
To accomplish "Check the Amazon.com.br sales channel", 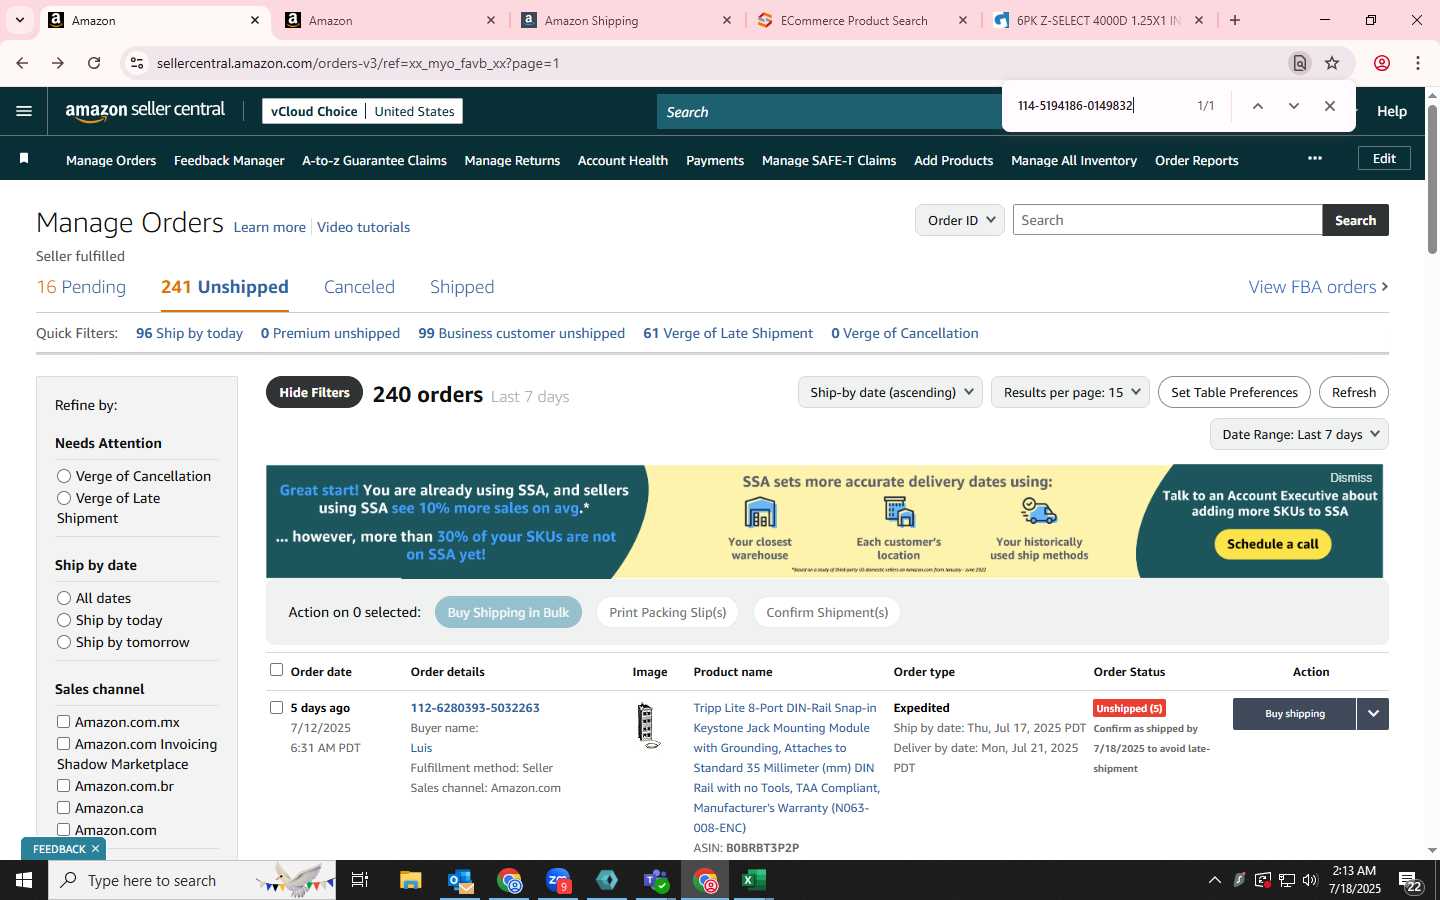I will [x=63, y=786].
